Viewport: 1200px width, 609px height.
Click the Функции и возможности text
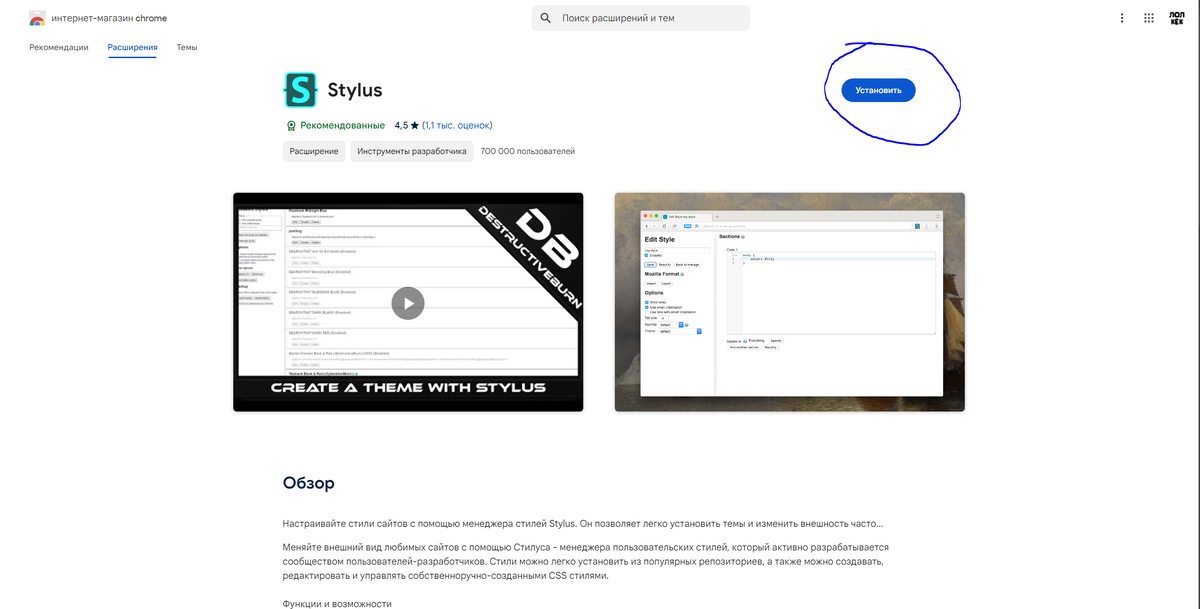point(338,604)
